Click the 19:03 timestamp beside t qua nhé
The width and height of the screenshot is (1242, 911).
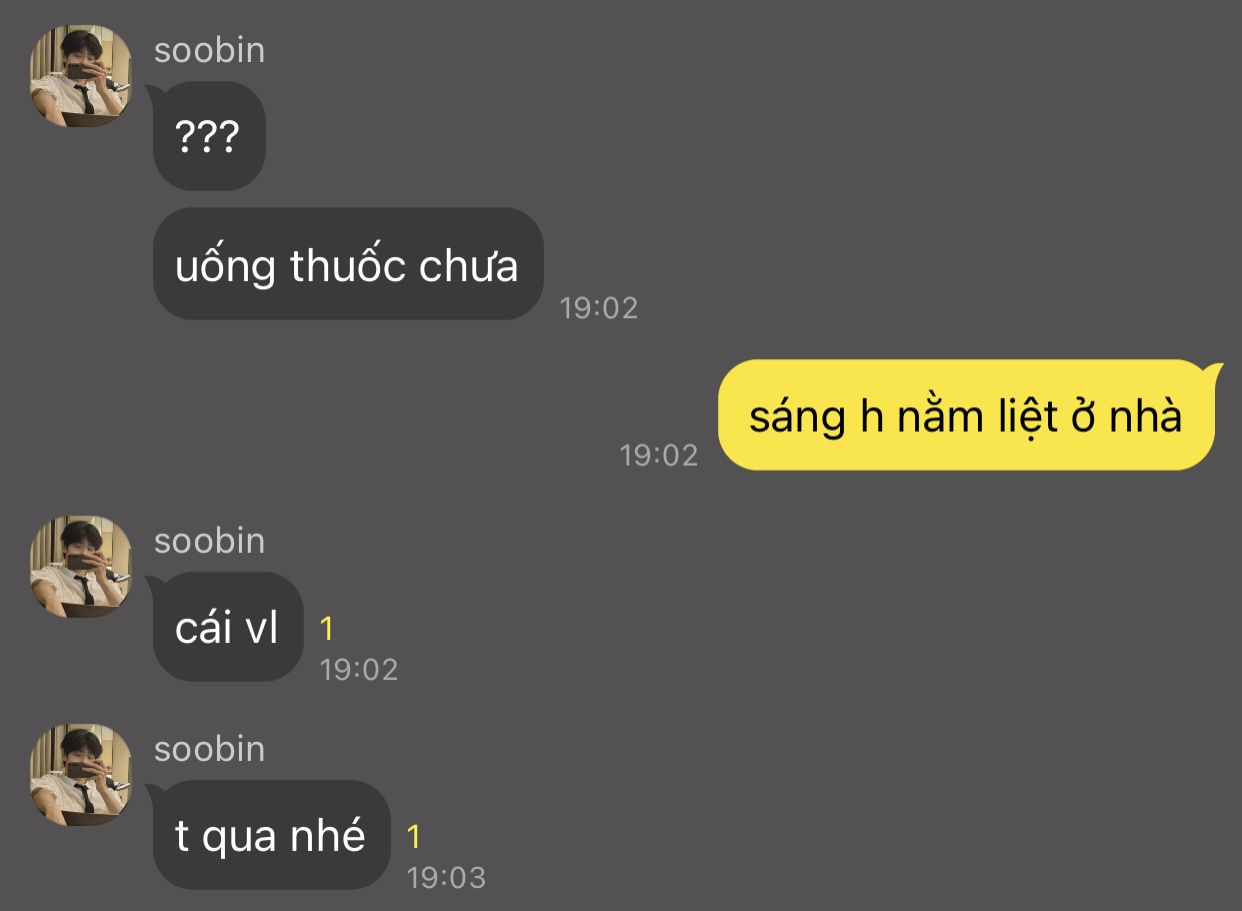coord(446,877)
